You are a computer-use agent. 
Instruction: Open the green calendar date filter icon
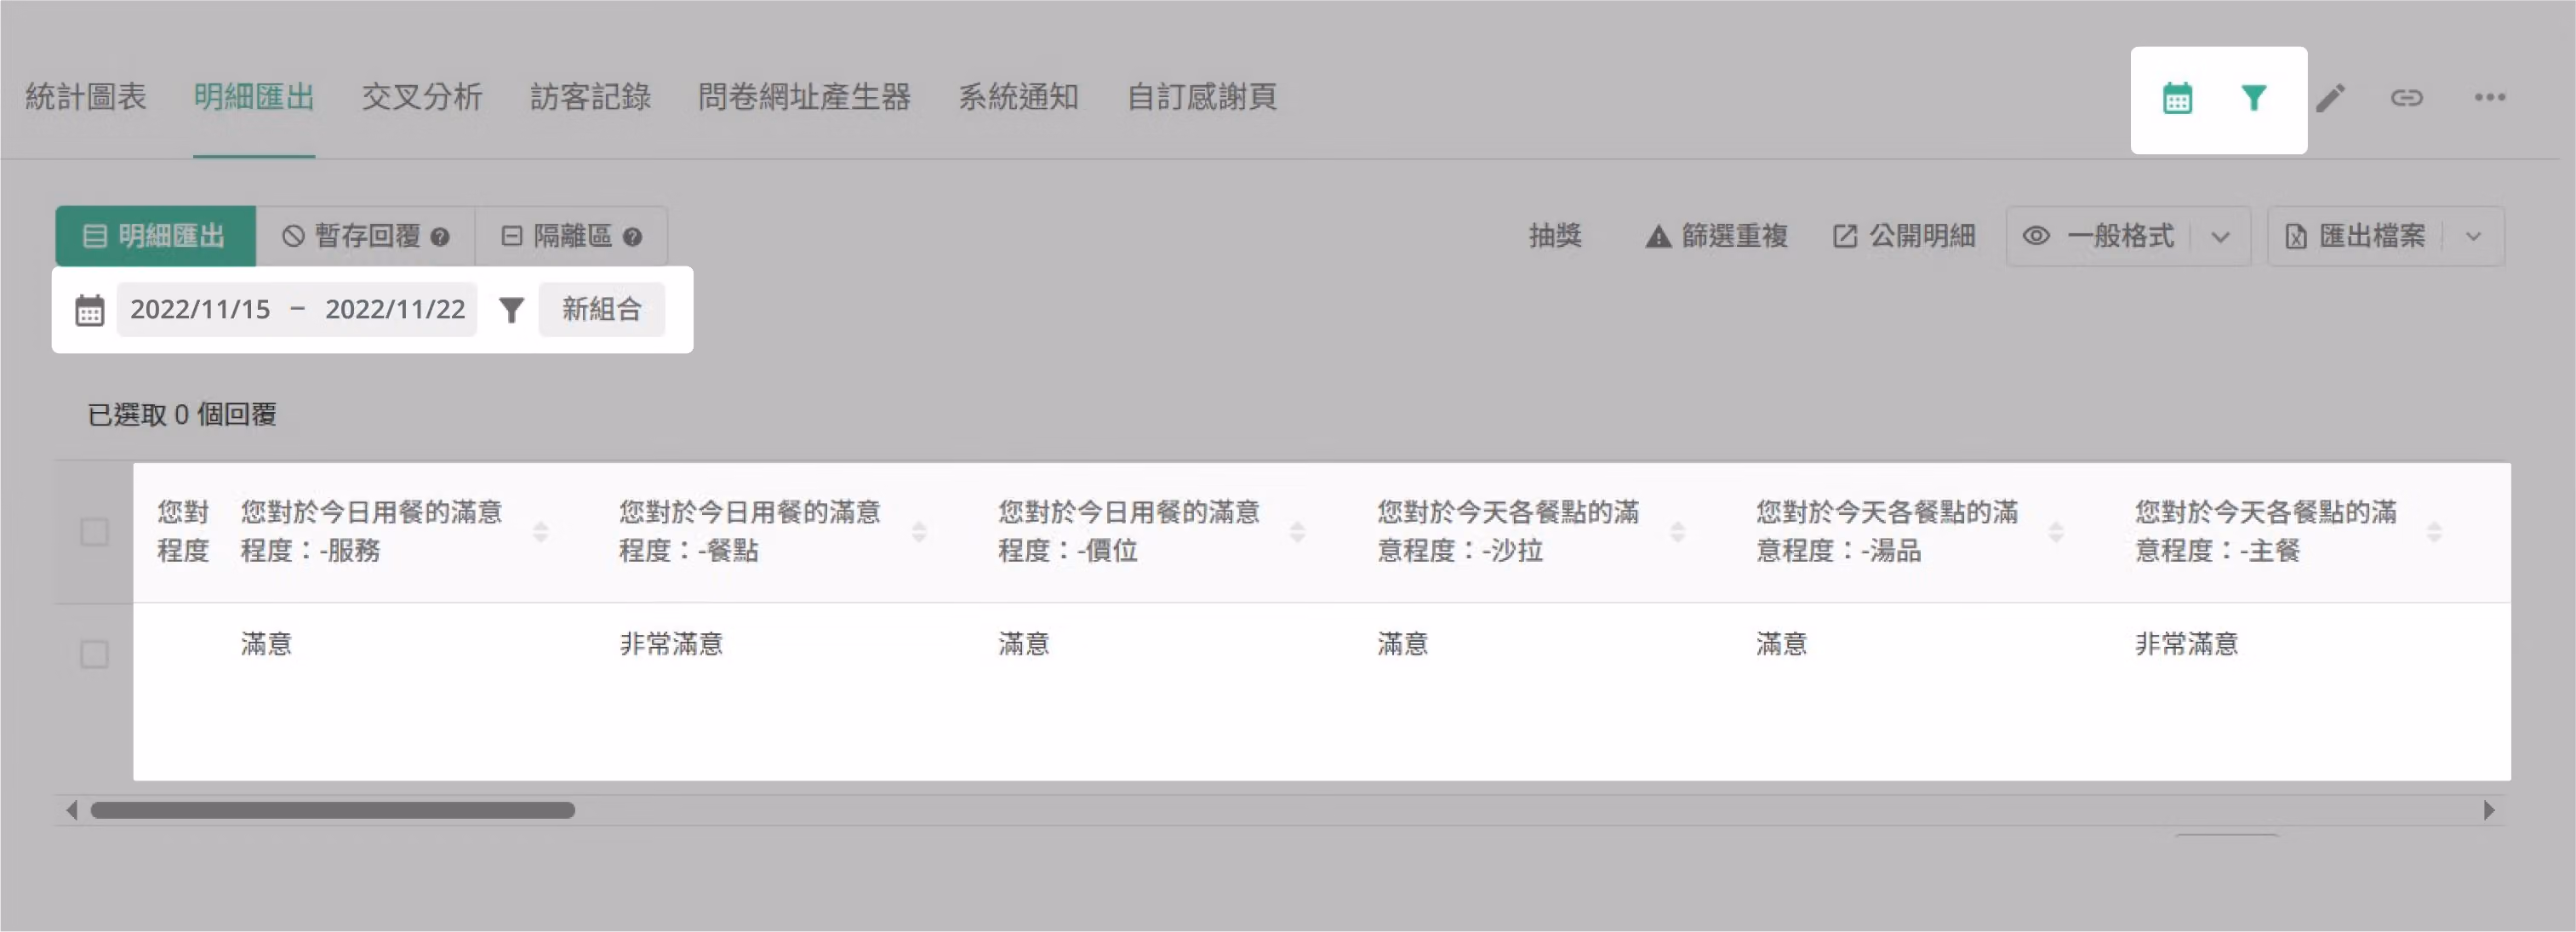[2177, 98]
